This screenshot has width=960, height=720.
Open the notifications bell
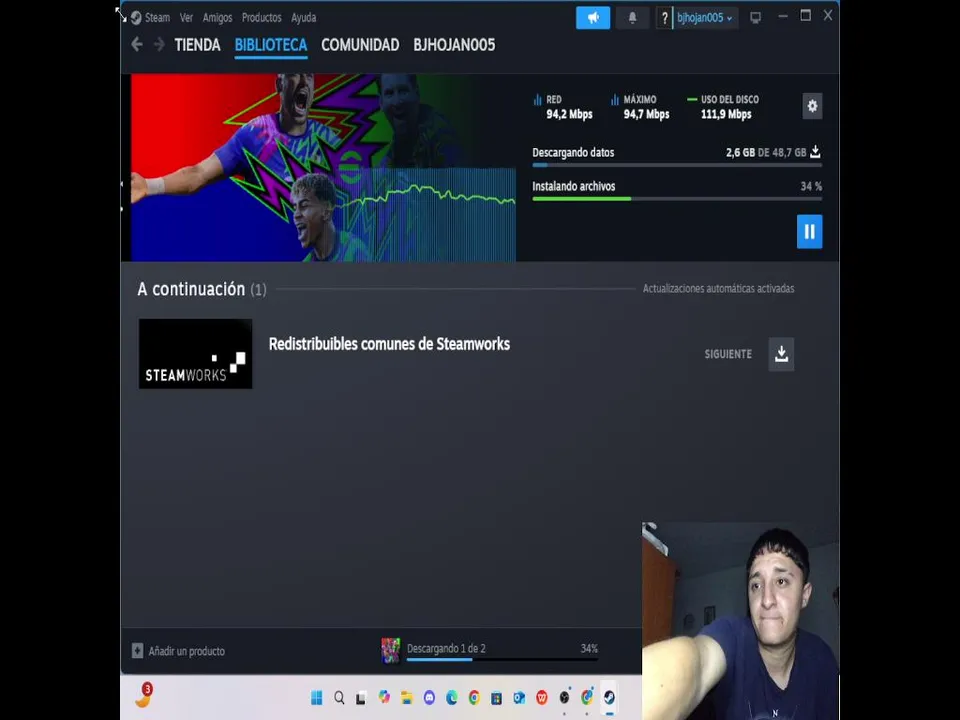coord(632,18)
